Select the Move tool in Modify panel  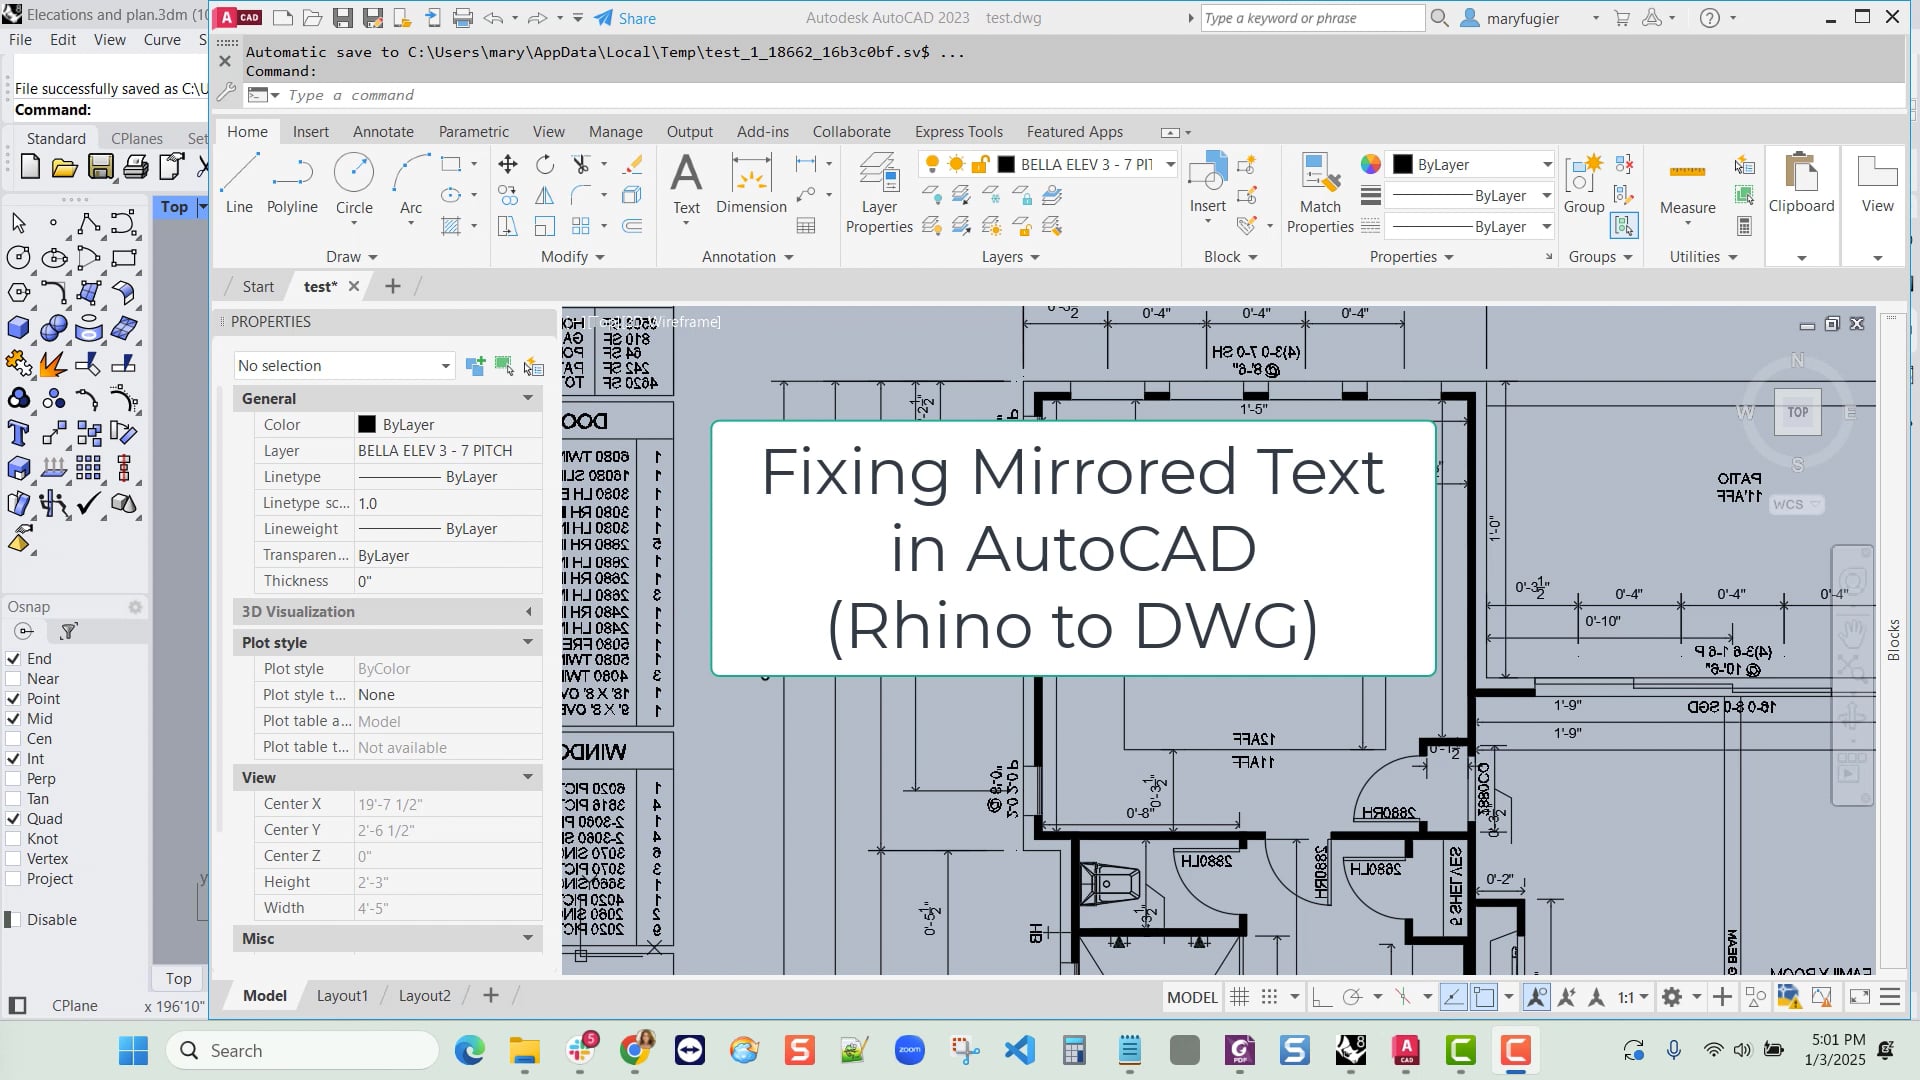coord(508,164)
